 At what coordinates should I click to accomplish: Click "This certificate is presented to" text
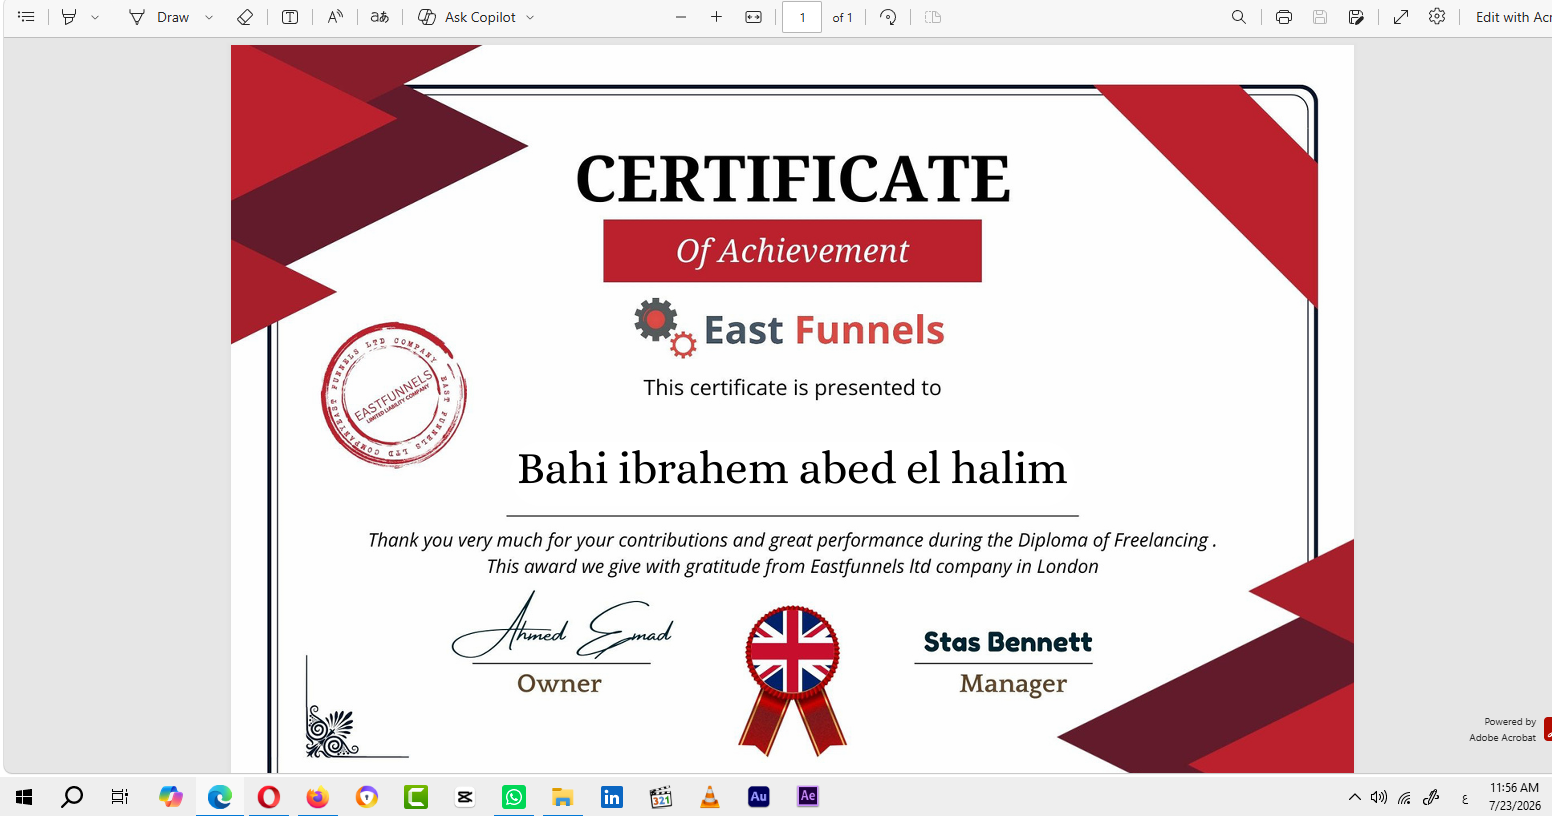click(792, 388)
